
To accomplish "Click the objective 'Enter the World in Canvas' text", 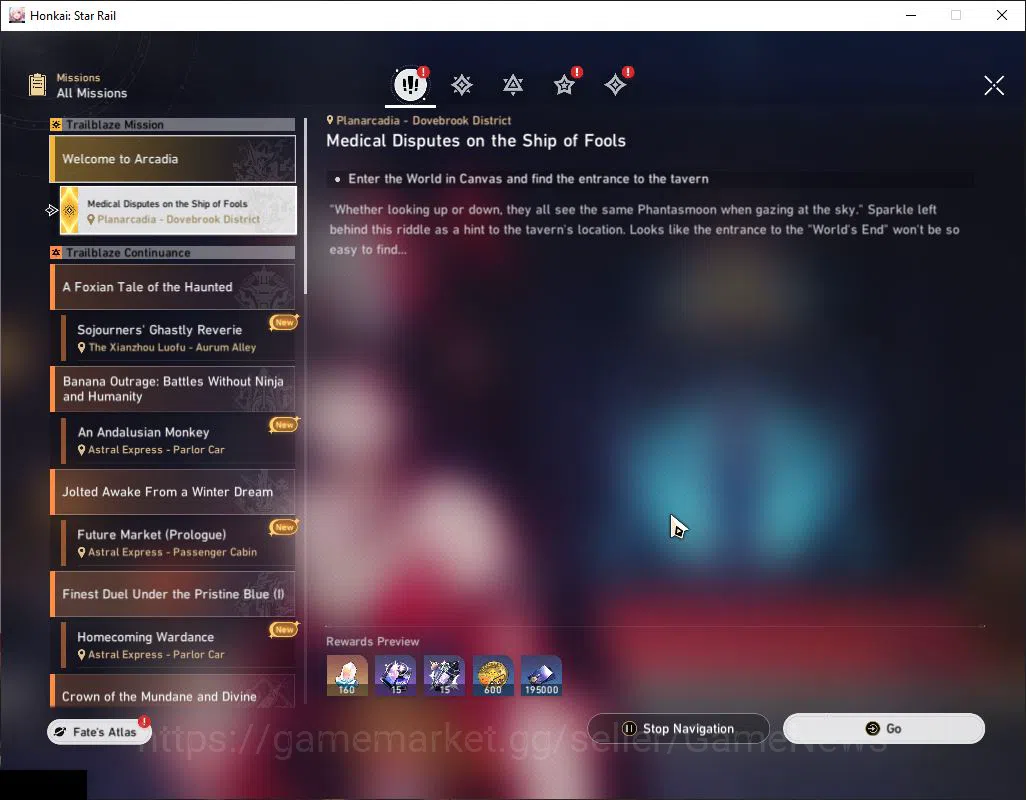I will 528,179.
